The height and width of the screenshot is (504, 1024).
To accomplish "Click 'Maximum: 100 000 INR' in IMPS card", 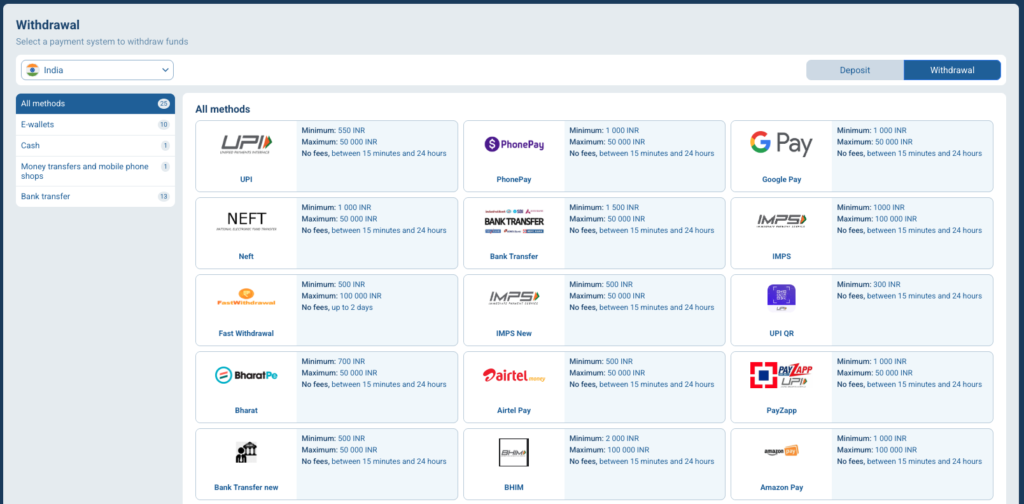I will click(x=876, y=219).
